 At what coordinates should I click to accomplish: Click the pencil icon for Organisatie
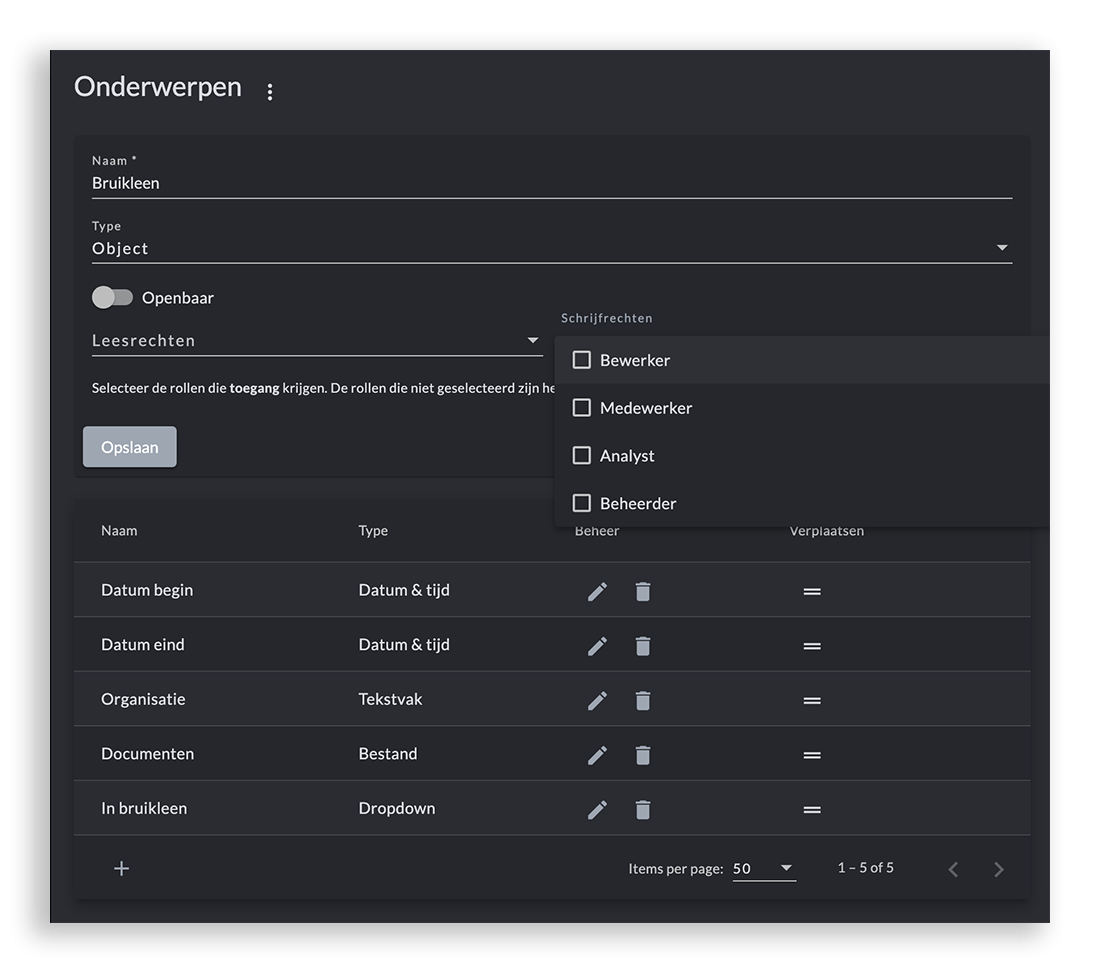(x=597, y=701)
